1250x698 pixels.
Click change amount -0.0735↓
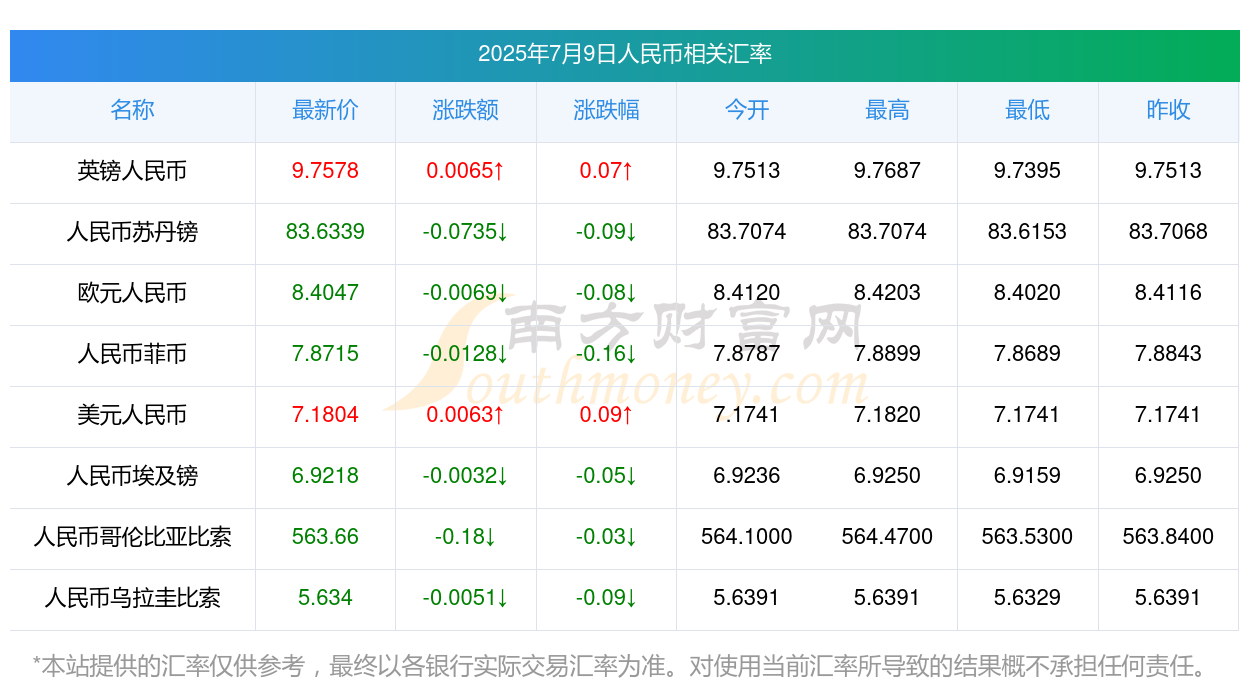click(466, 232)
